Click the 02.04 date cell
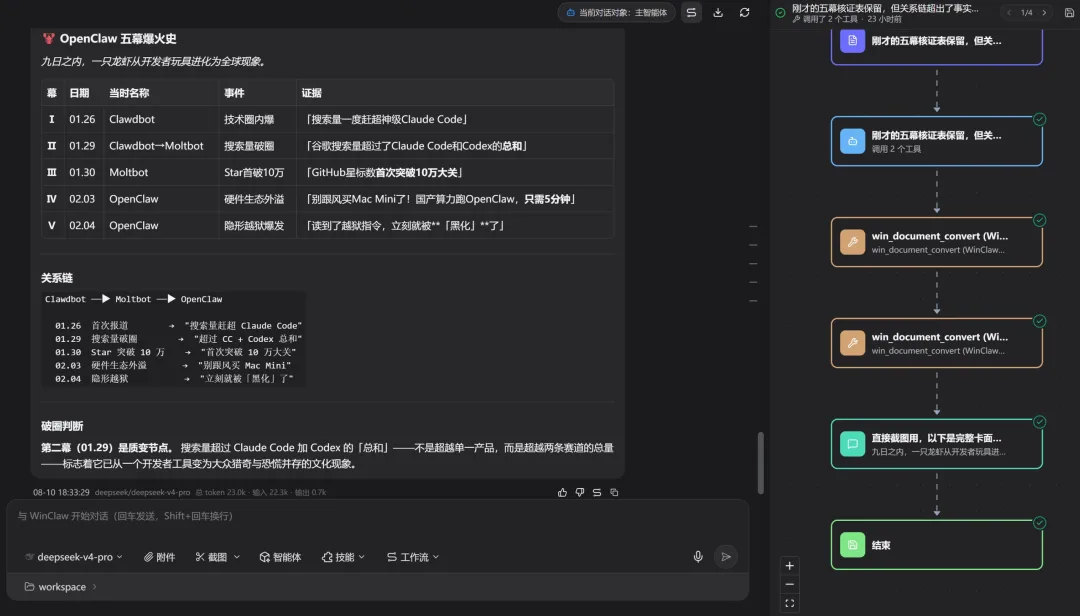Viewport: 1080px width, 616px height. click(82, 225)
